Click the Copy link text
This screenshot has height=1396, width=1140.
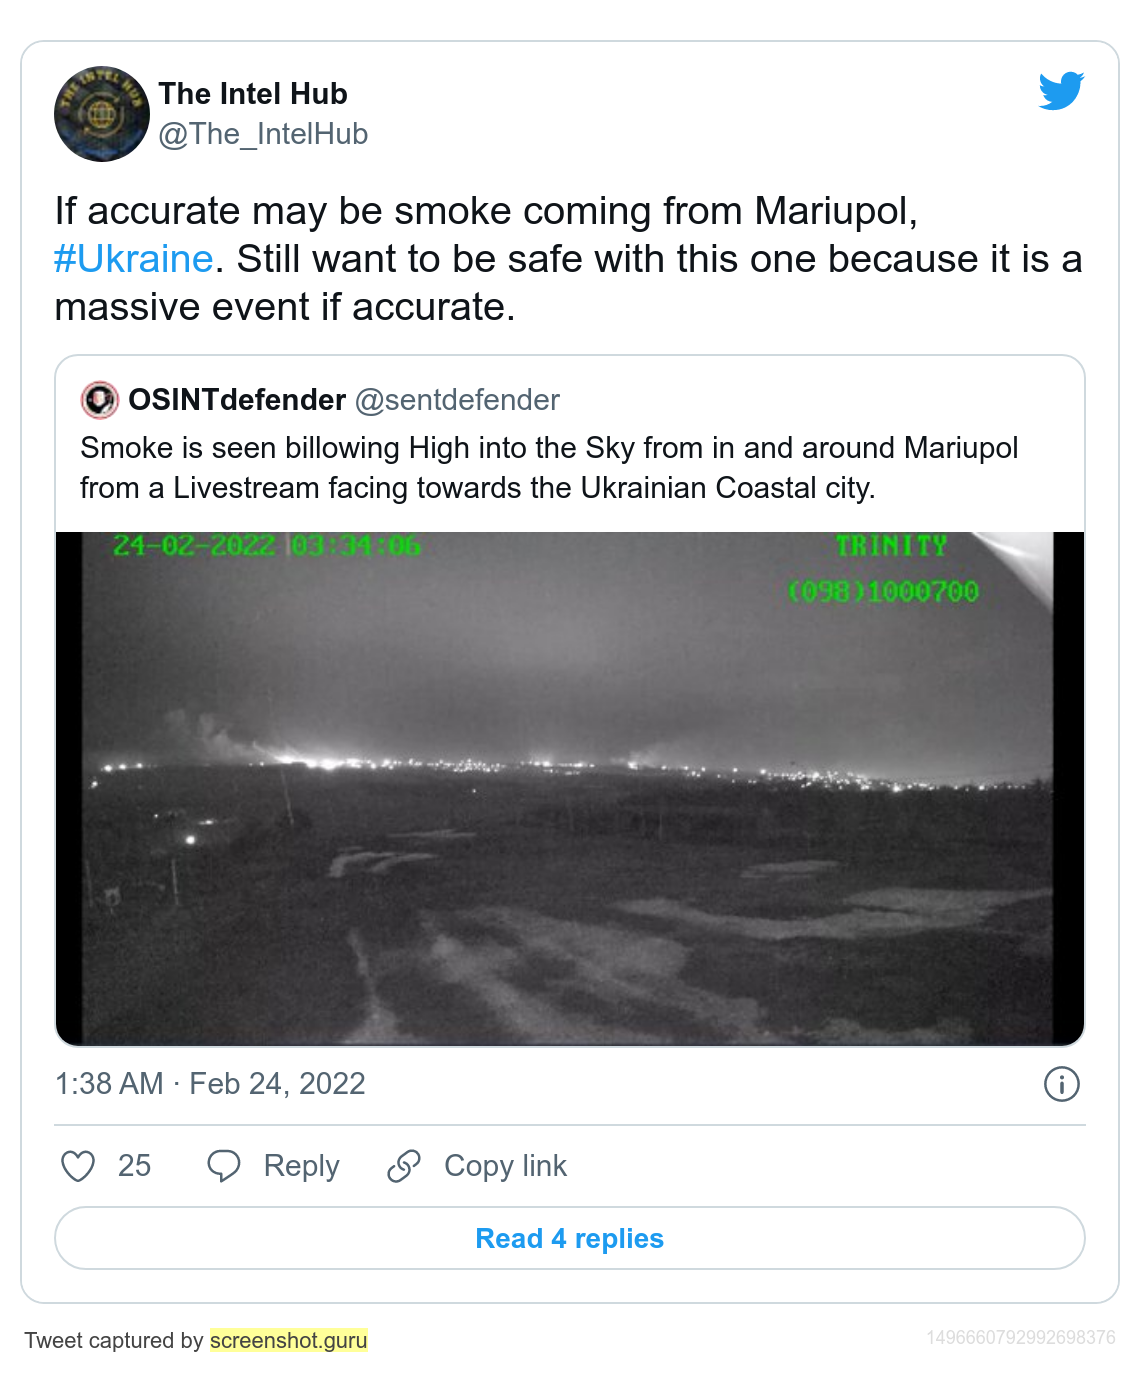(x=505, y=1166)
